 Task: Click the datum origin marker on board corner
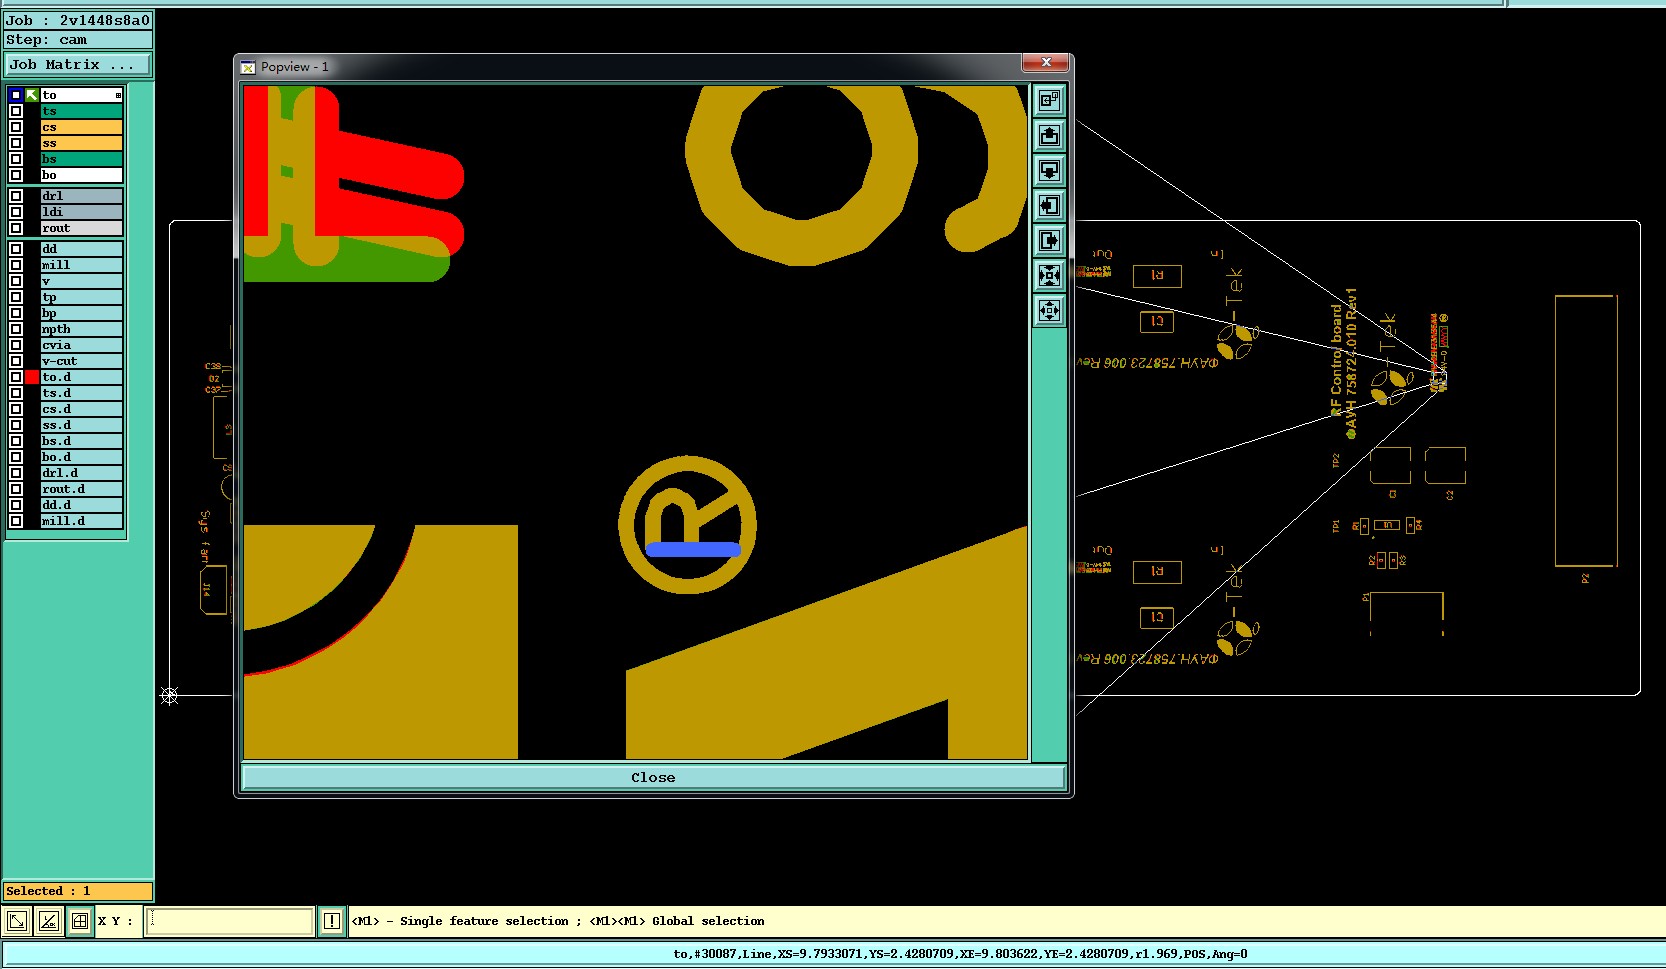tap(169, 695)
